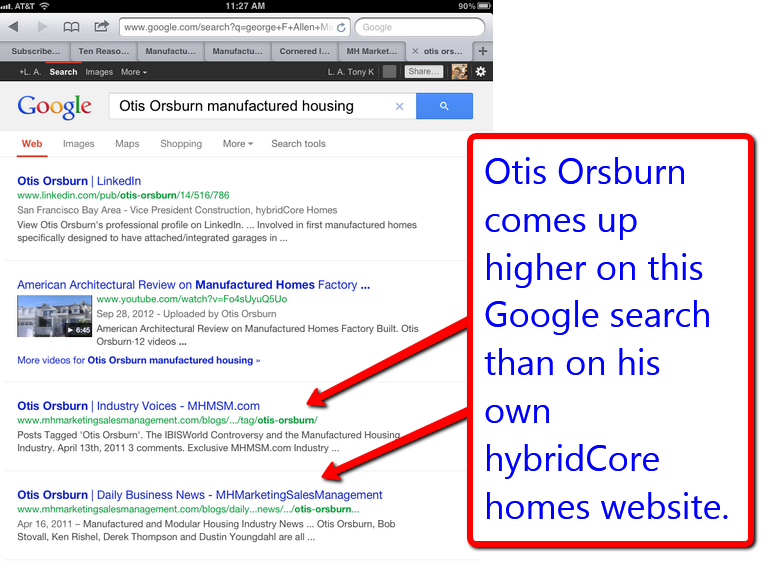Click More videos for Otis Orsburn link
773x568 pixels.
pos(139,360)
